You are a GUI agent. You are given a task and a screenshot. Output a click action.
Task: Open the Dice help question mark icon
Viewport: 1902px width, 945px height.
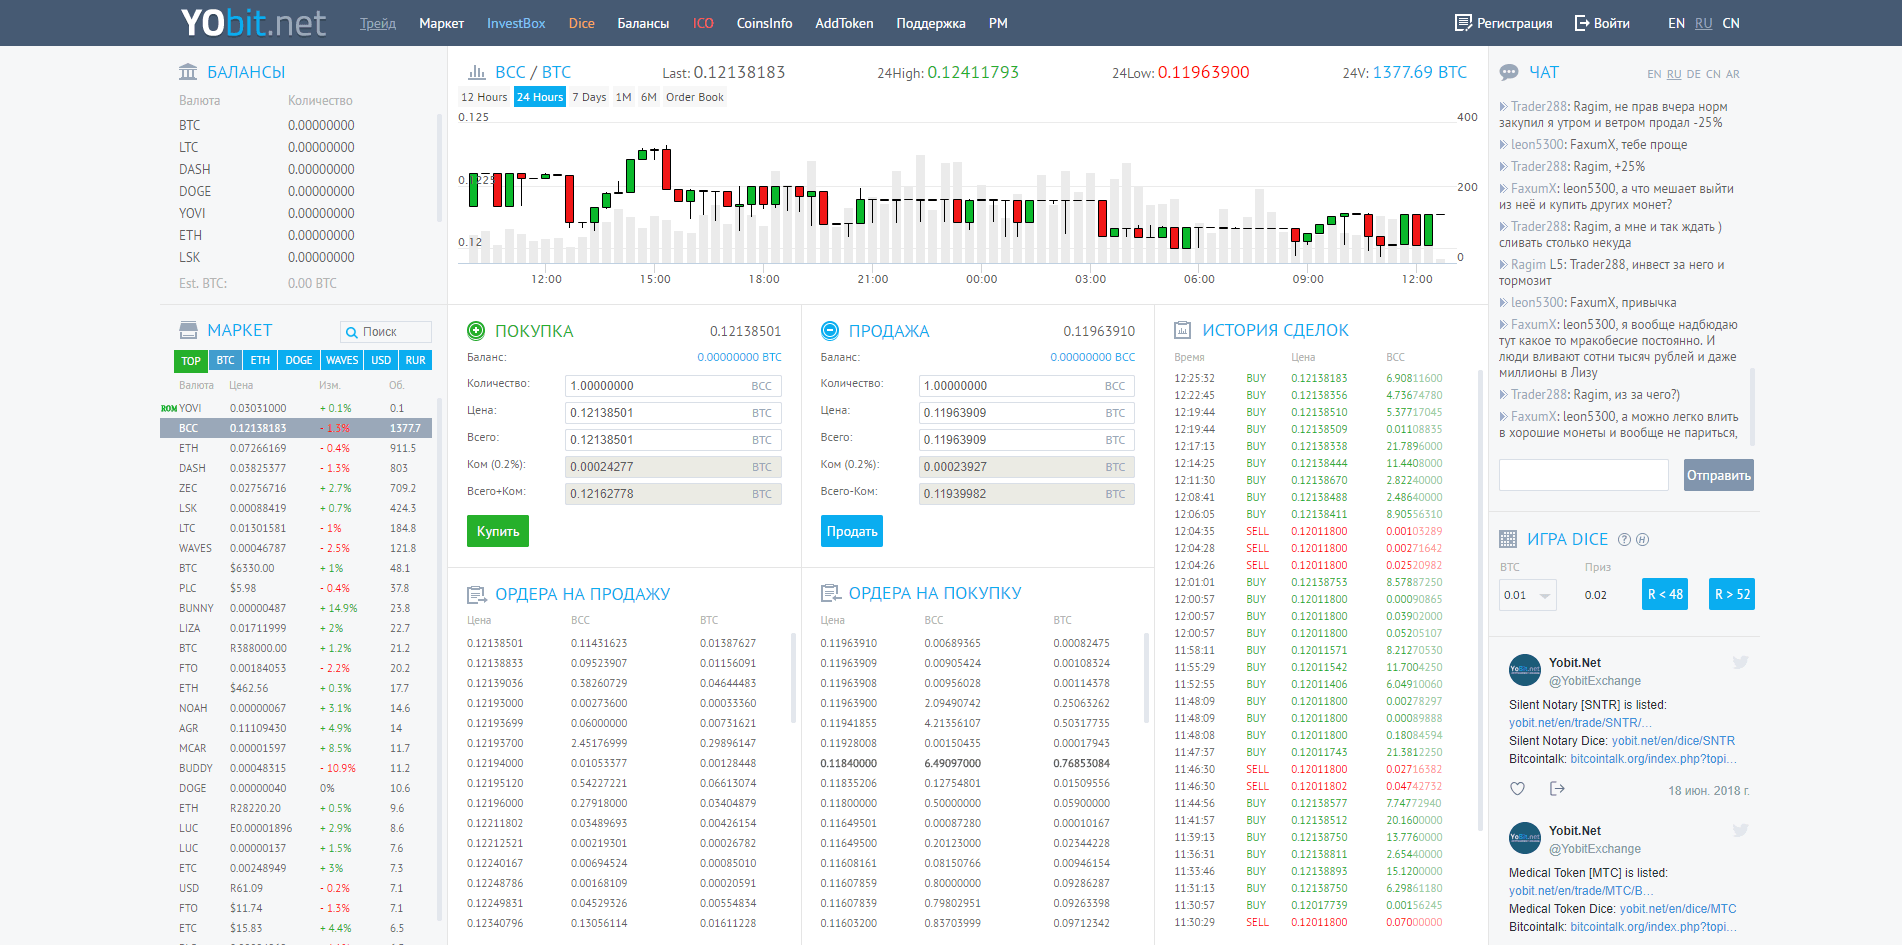click(1622, 539)
